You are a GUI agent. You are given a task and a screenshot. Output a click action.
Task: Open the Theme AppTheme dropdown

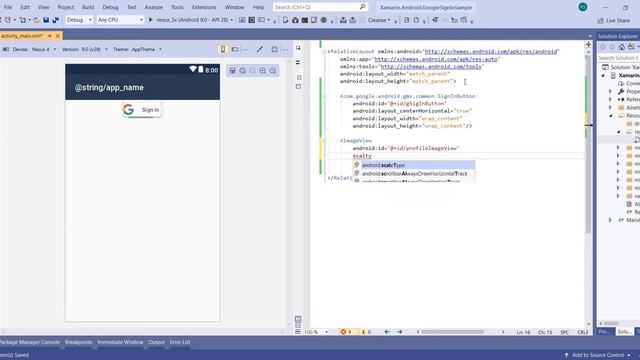pos(138,49)
